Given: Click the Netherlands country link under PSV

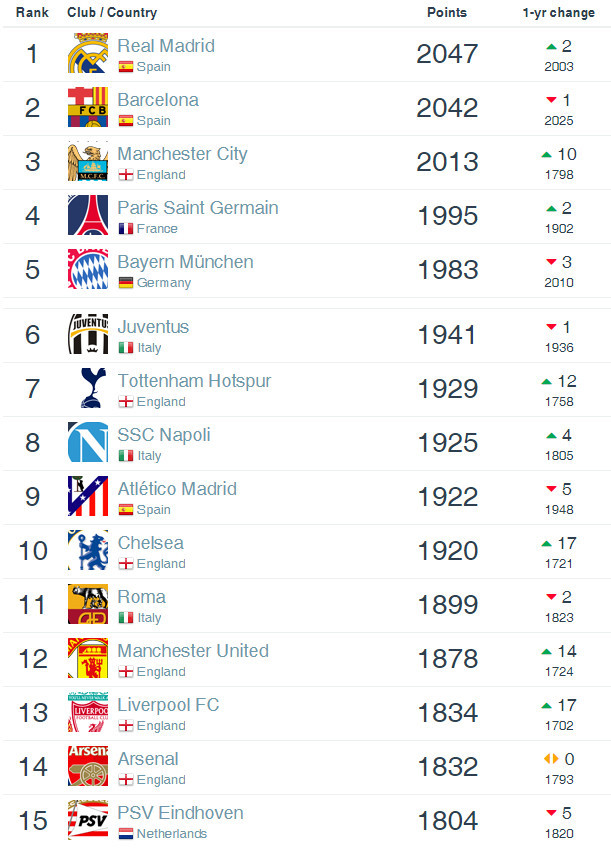Looking at the screenshot, I should (x=171, y=834).
